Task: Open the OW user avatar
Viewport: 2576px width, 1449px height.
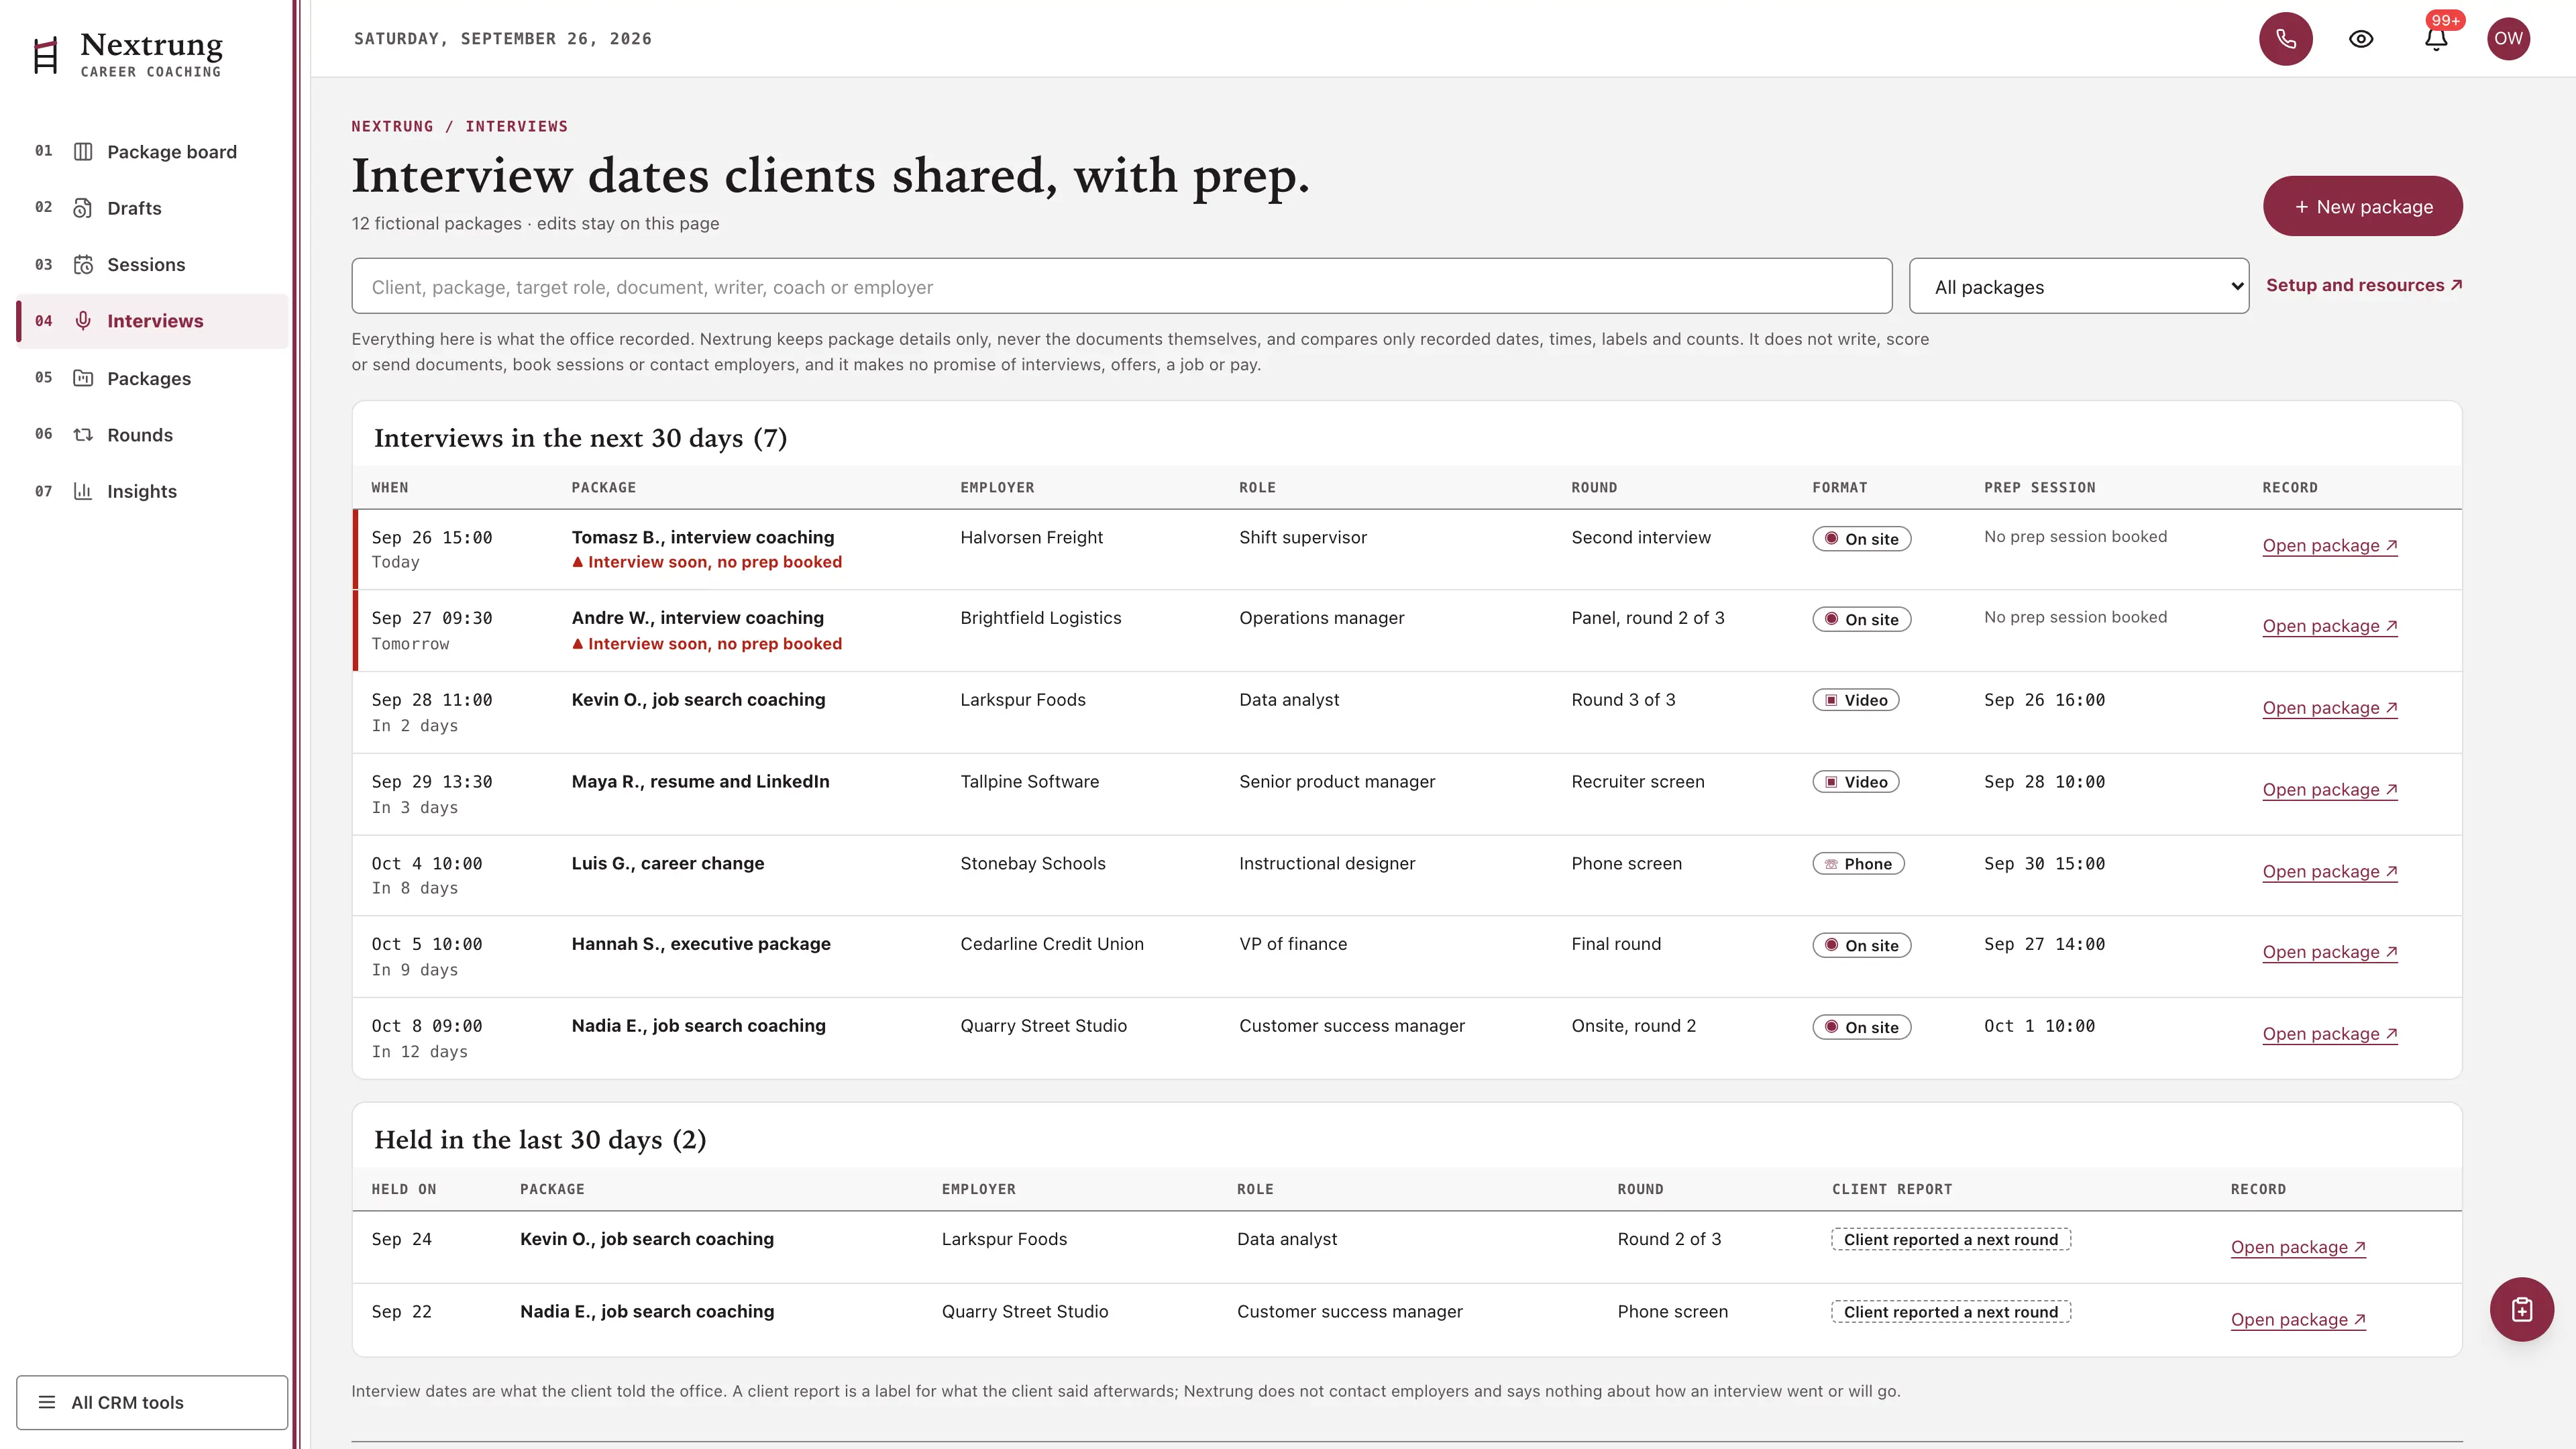Action: (x=2508, y=39)
